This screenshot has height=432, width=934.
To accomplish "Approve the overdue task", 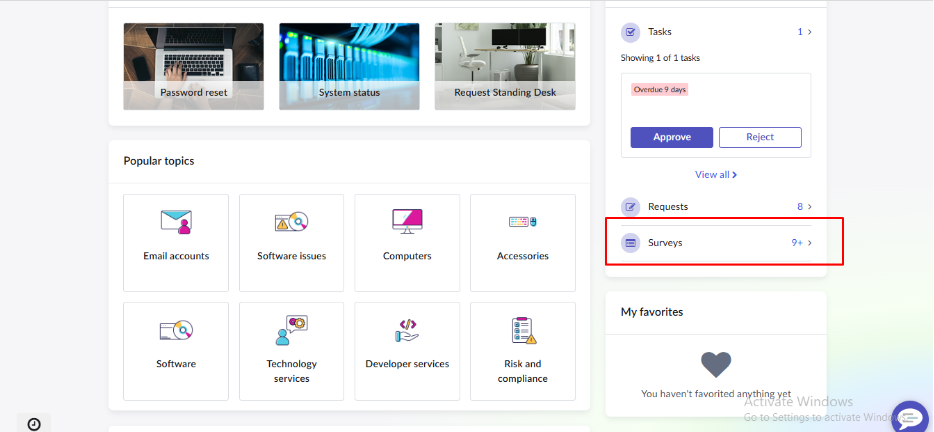I will tap(671, 137).
